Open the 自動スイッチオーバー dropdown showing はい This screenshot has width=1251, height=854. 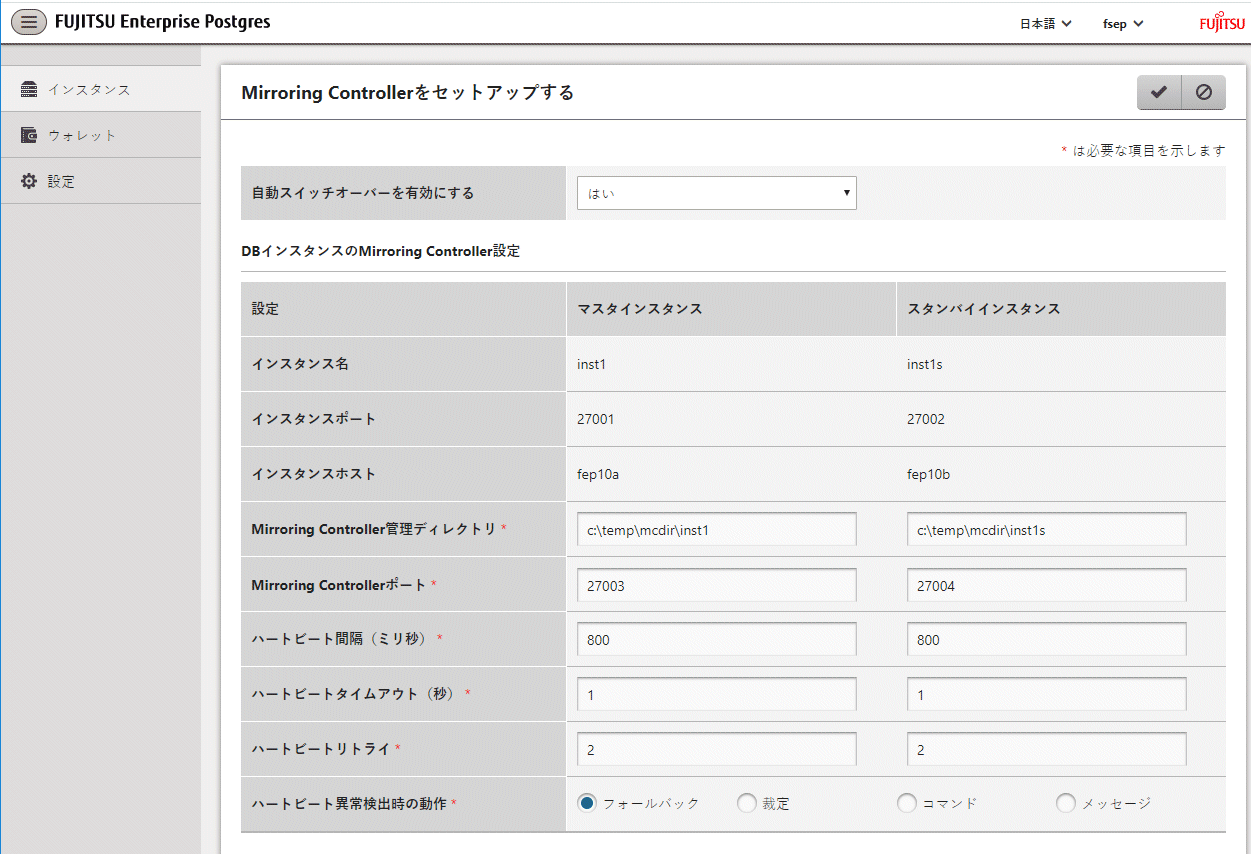717,193
